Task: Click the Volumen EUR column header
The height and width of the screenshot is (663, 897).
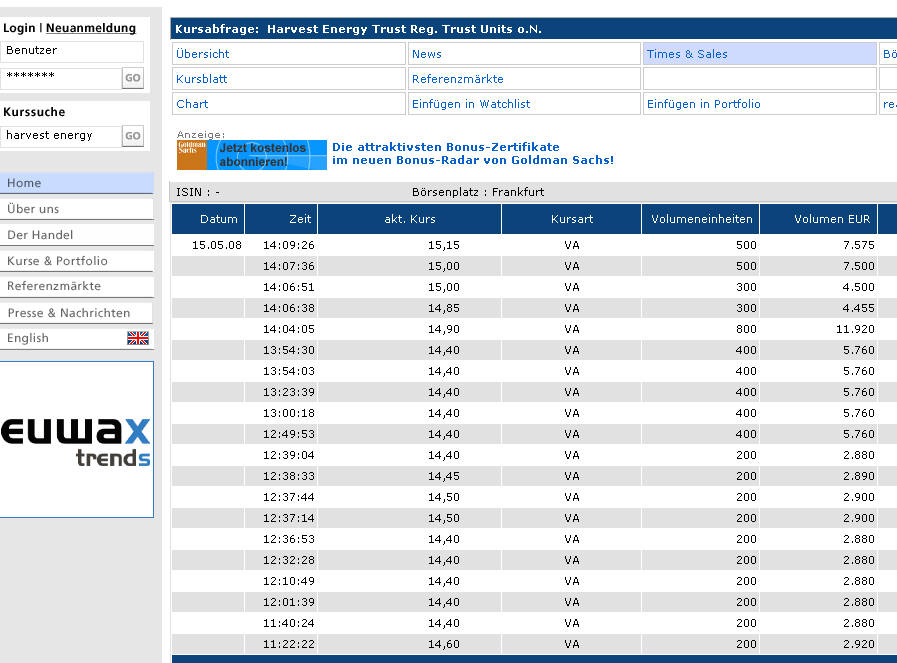Action: coord(819,219)
